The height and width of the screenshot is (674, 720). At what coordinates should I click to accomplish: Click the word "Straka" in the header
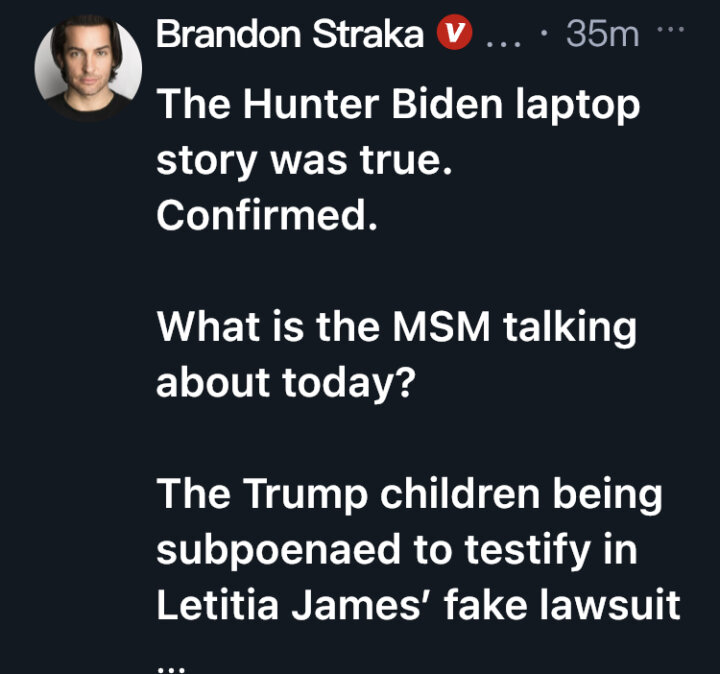point(368,34)
